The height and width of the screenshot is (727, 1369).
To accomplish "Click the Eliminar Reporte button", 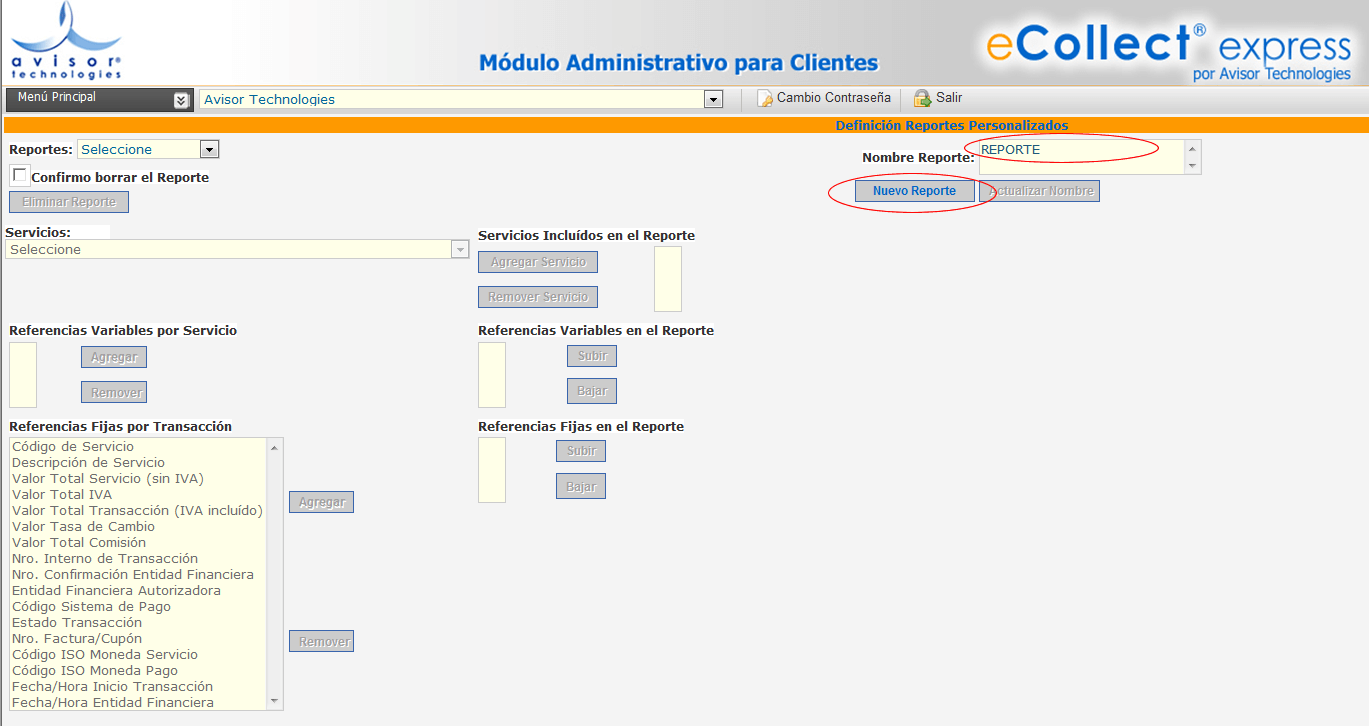I will [x=69, y=202].
